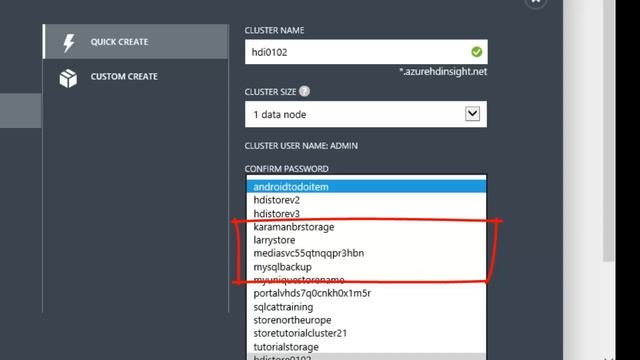
Task: Choose larrystore storage account
Action: [367, 240]
